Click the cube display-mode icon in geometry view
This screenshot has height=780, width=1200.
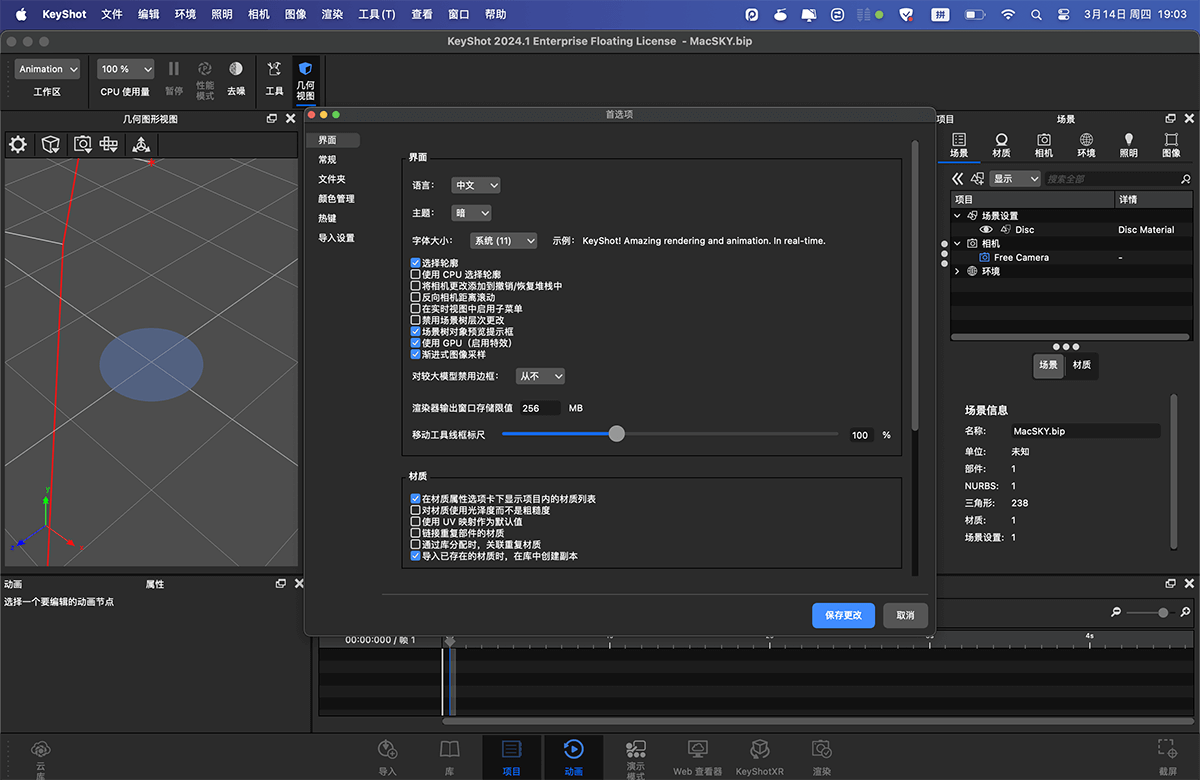pos(50,145)
